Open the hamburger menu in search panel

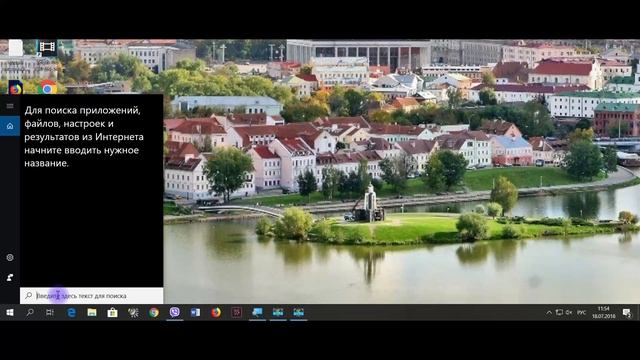coord(10,106)
